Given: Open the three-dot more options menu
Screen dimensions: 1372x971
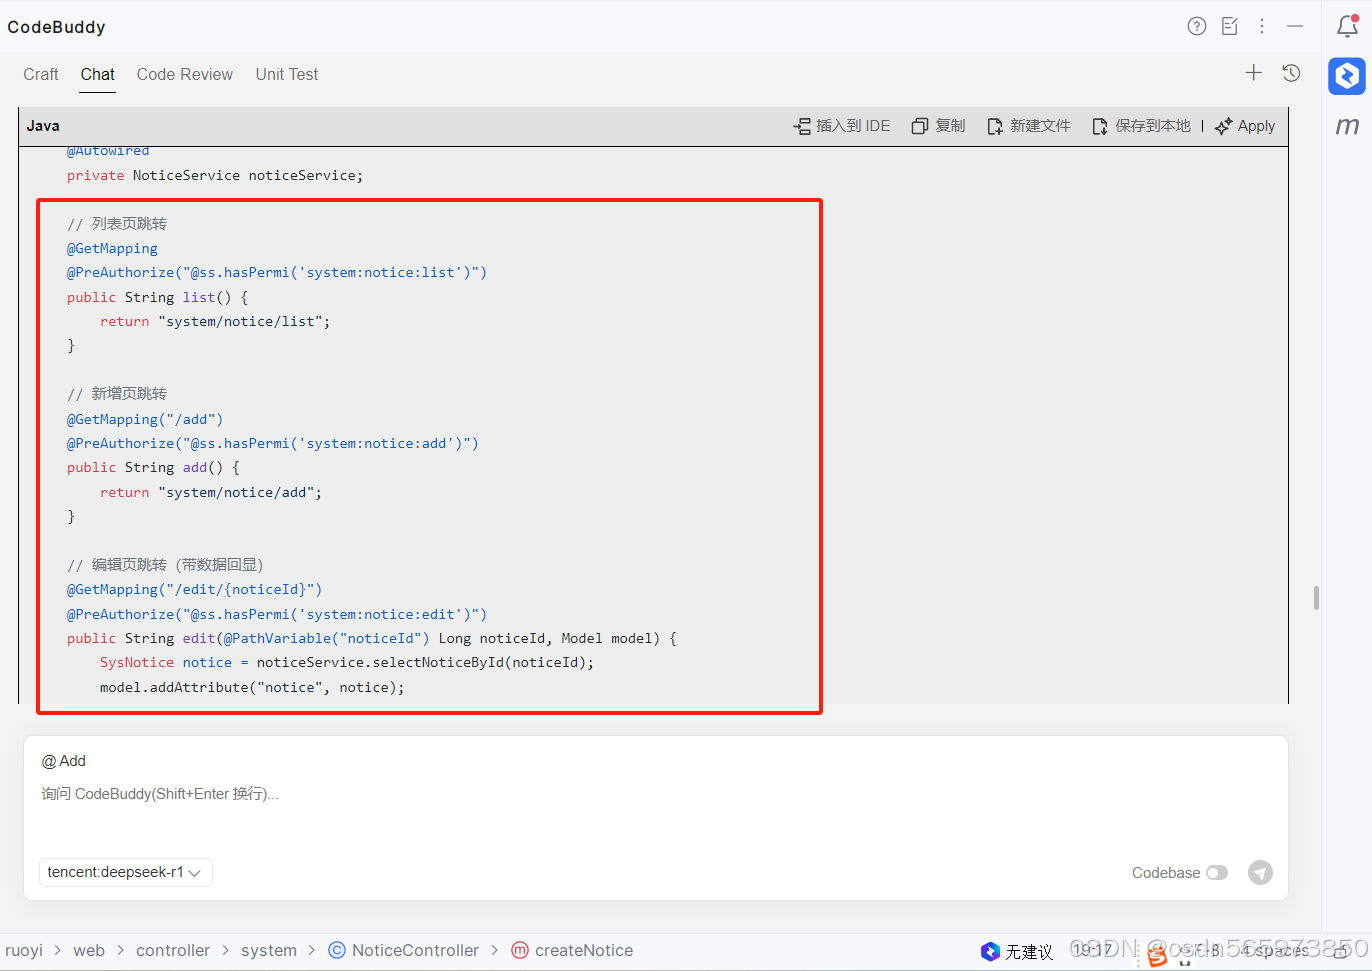Looking at the screenshot, I should point(1262,27).
